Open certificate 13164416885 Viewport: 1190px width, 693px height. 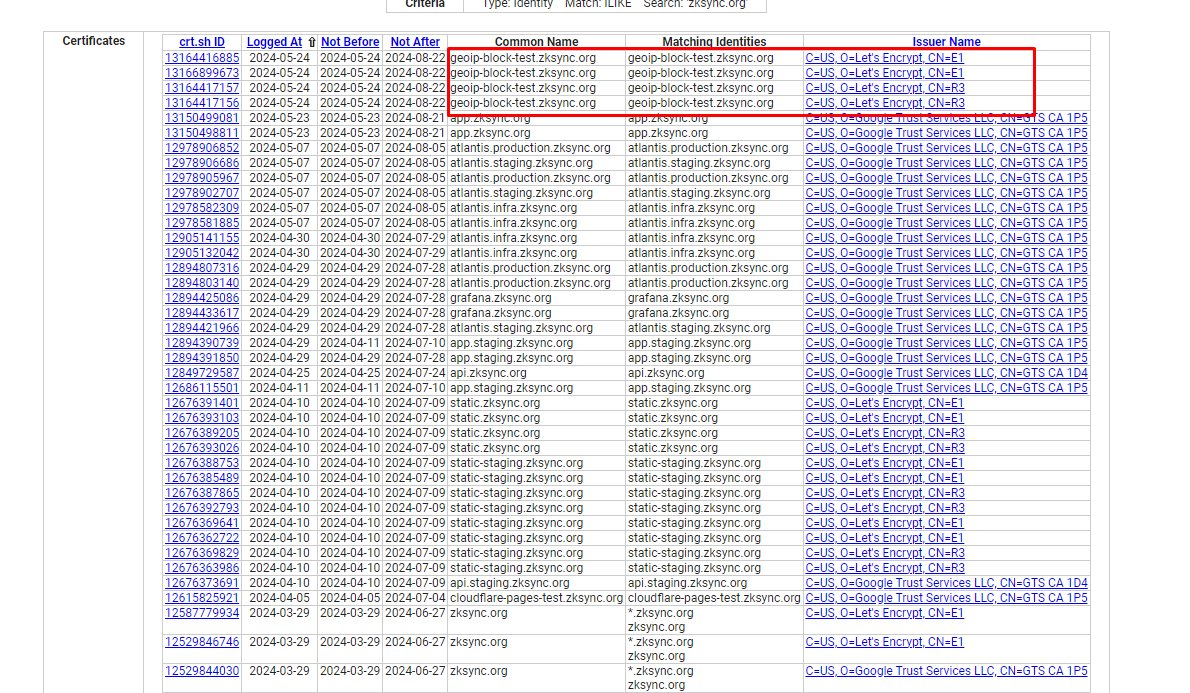(202, 58)
